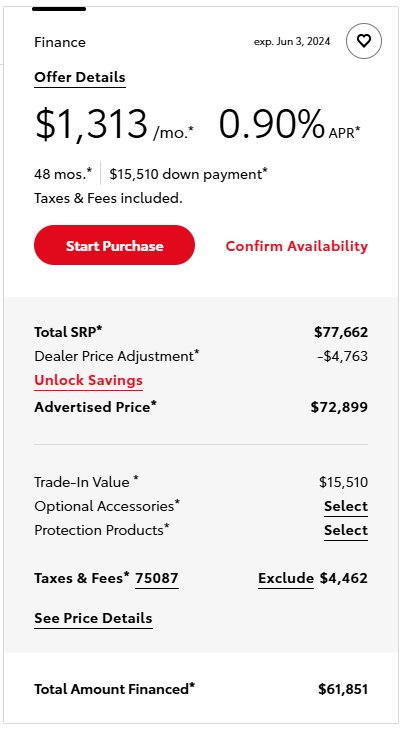Open the Dealer Price Adjustment asterisk note
The height and width of the screenshot is (747, 411).
click(197, 353)
